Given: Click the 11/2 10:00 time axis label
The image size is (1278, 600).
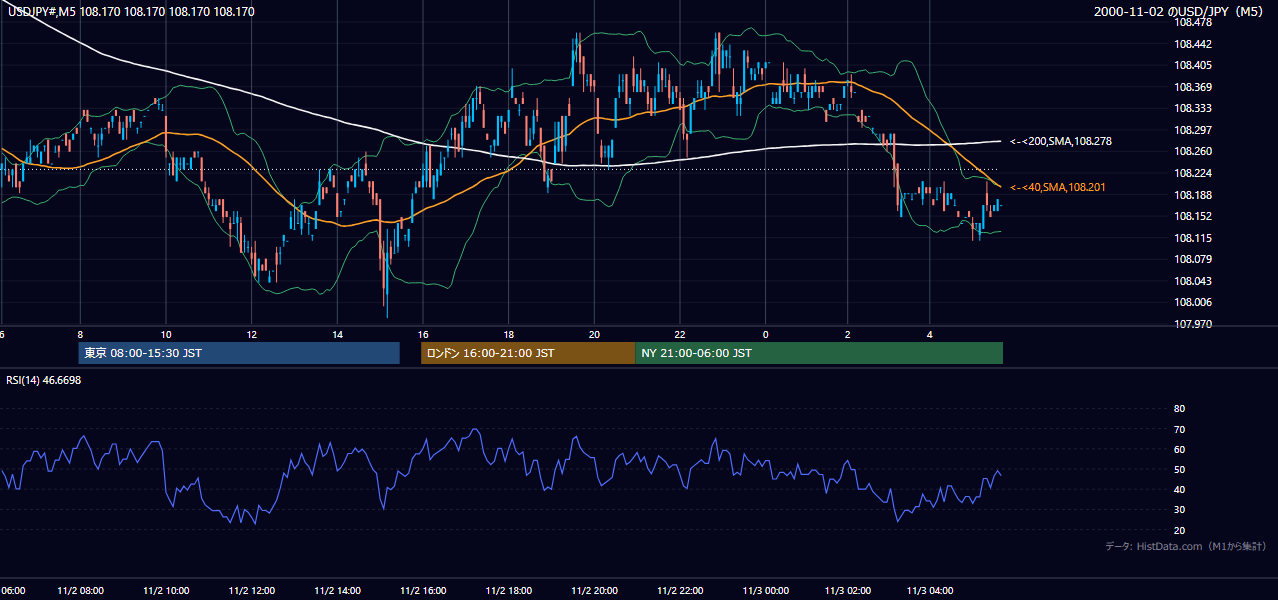Looking at the screenshot, I should tap(166, 591).
